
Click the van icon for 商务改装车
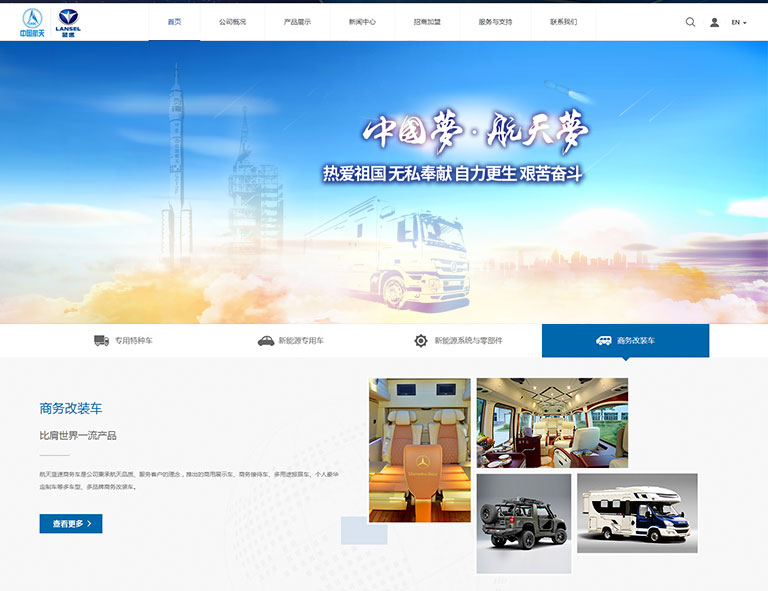(x=603, y=341)
